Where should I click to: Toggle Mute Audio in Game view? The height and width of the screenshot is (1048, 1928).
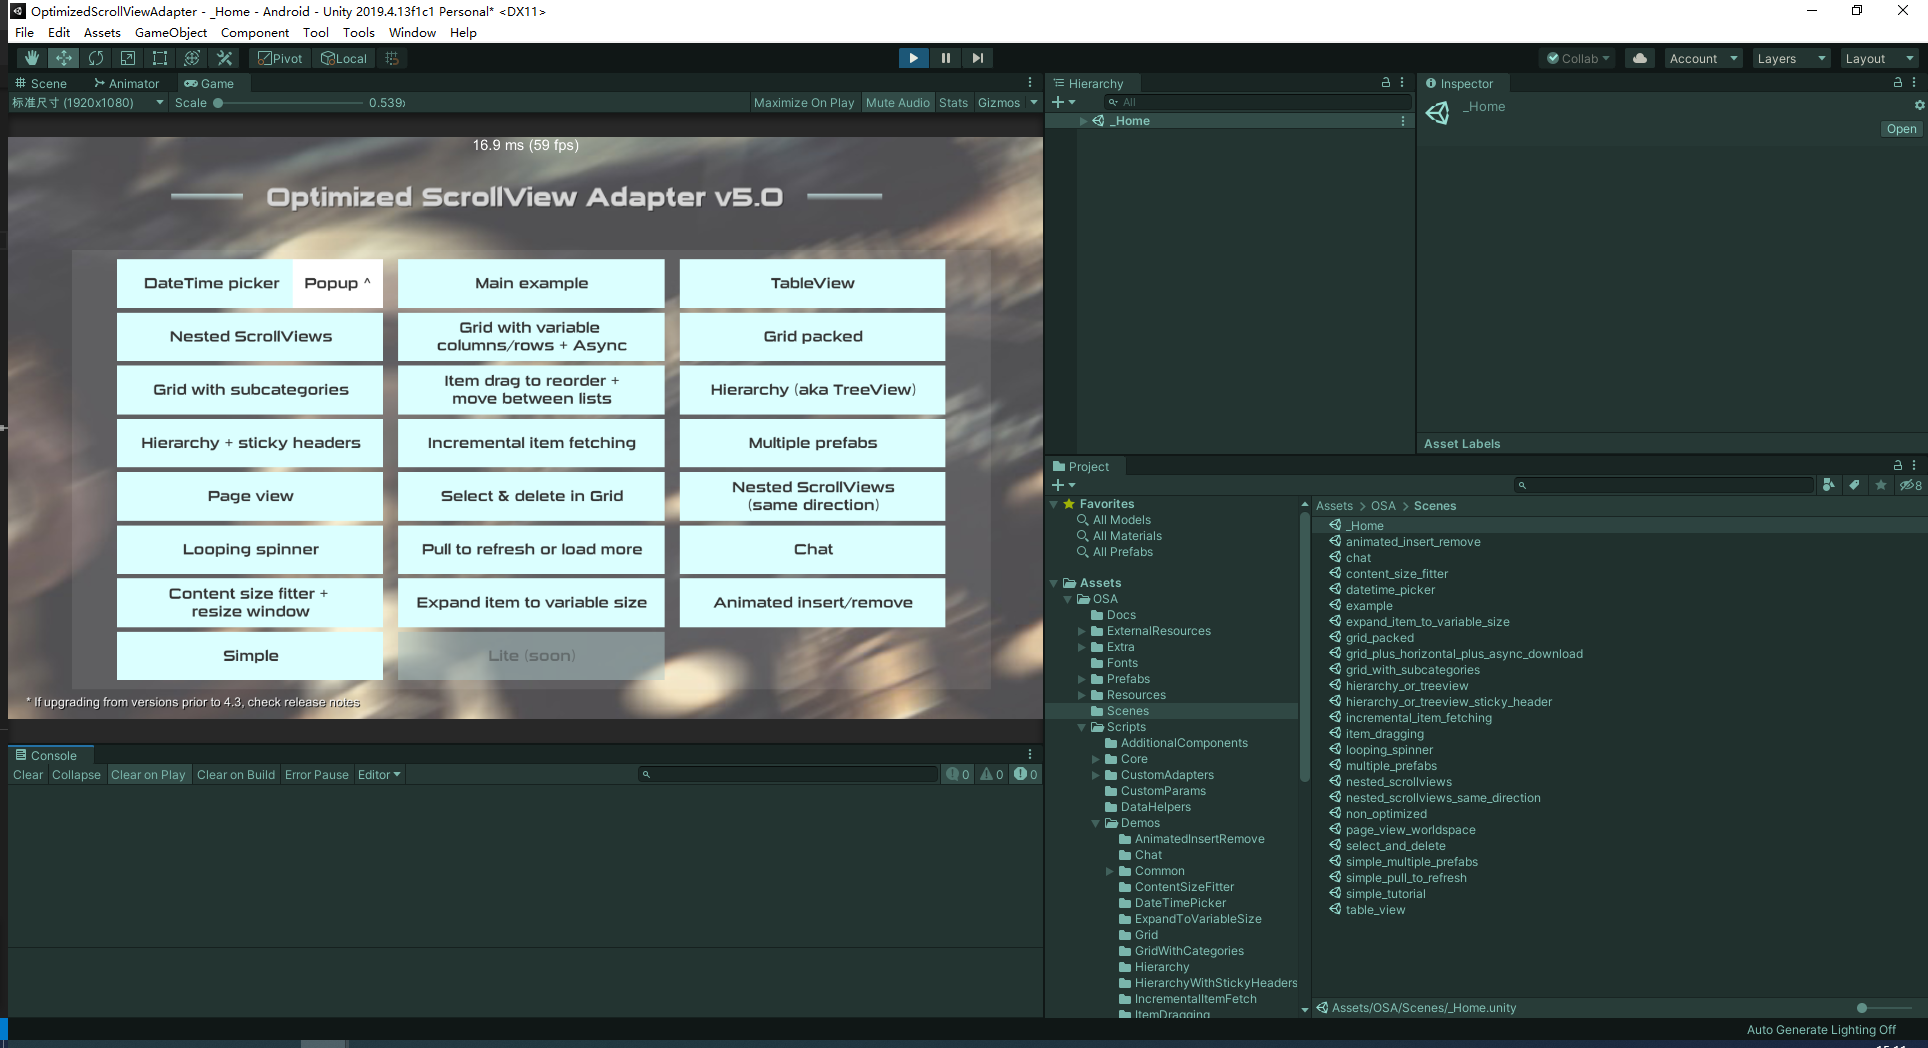pos(897,102)
